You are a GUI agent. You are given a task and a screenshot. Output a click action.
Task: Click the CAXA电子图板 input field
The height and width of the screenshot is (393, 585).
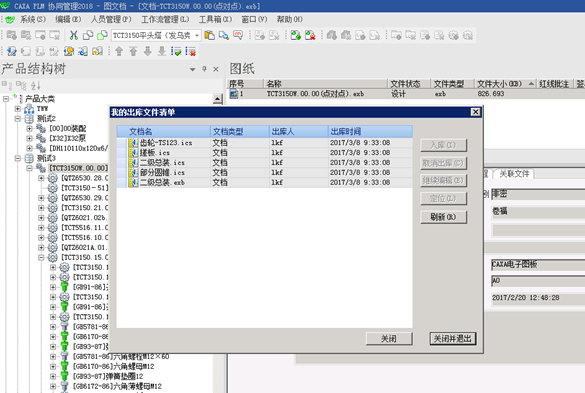click(x=538, y=265)
